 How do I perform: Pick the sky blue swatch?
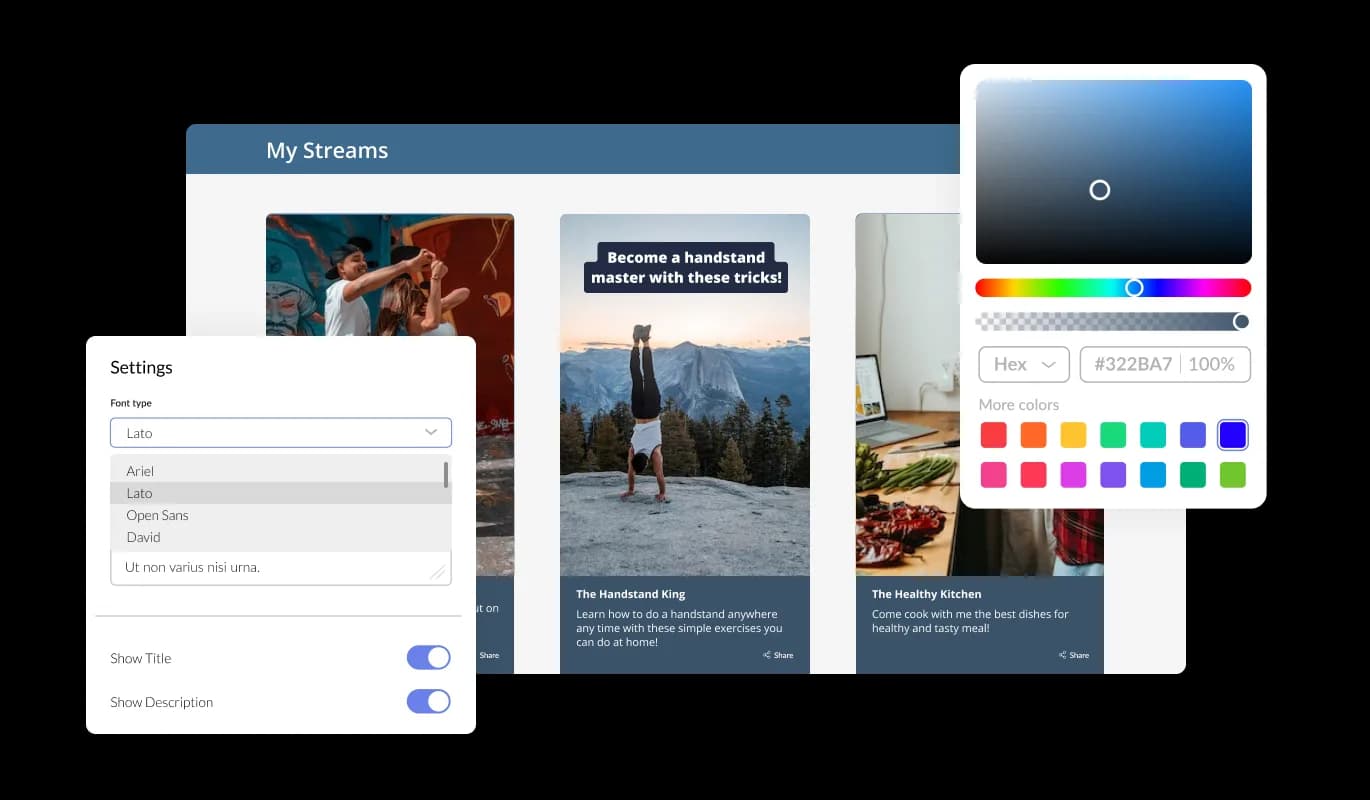point(1153,475)
